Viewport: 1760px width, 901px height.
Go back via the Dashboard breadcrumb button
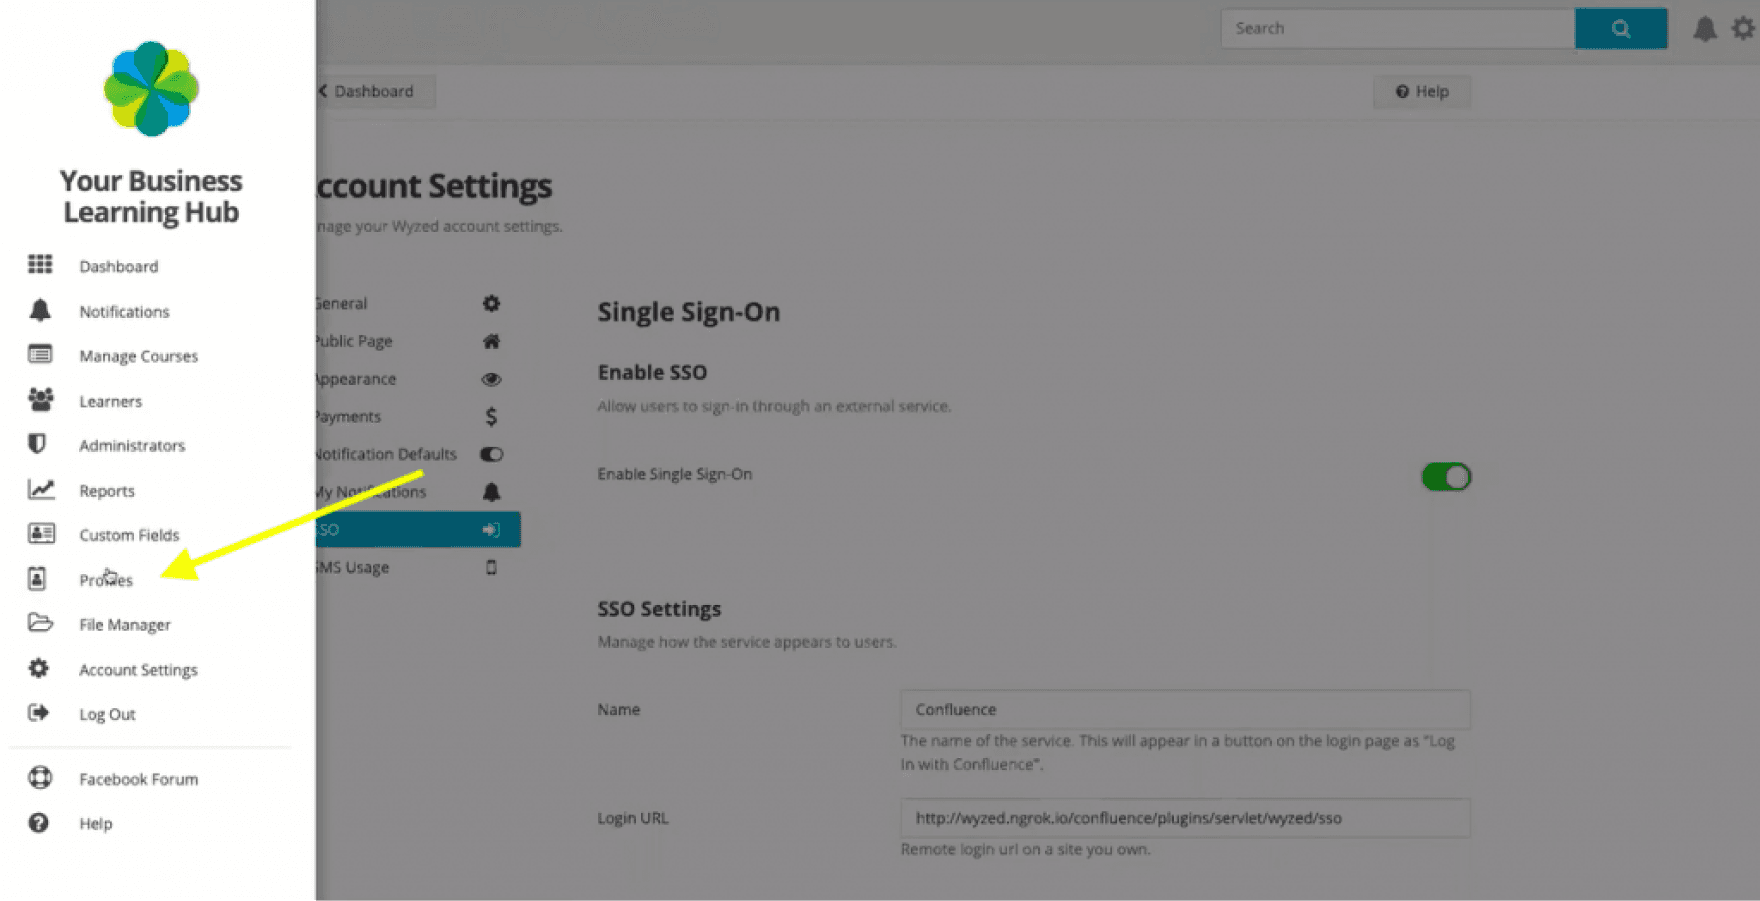point(374,91)
